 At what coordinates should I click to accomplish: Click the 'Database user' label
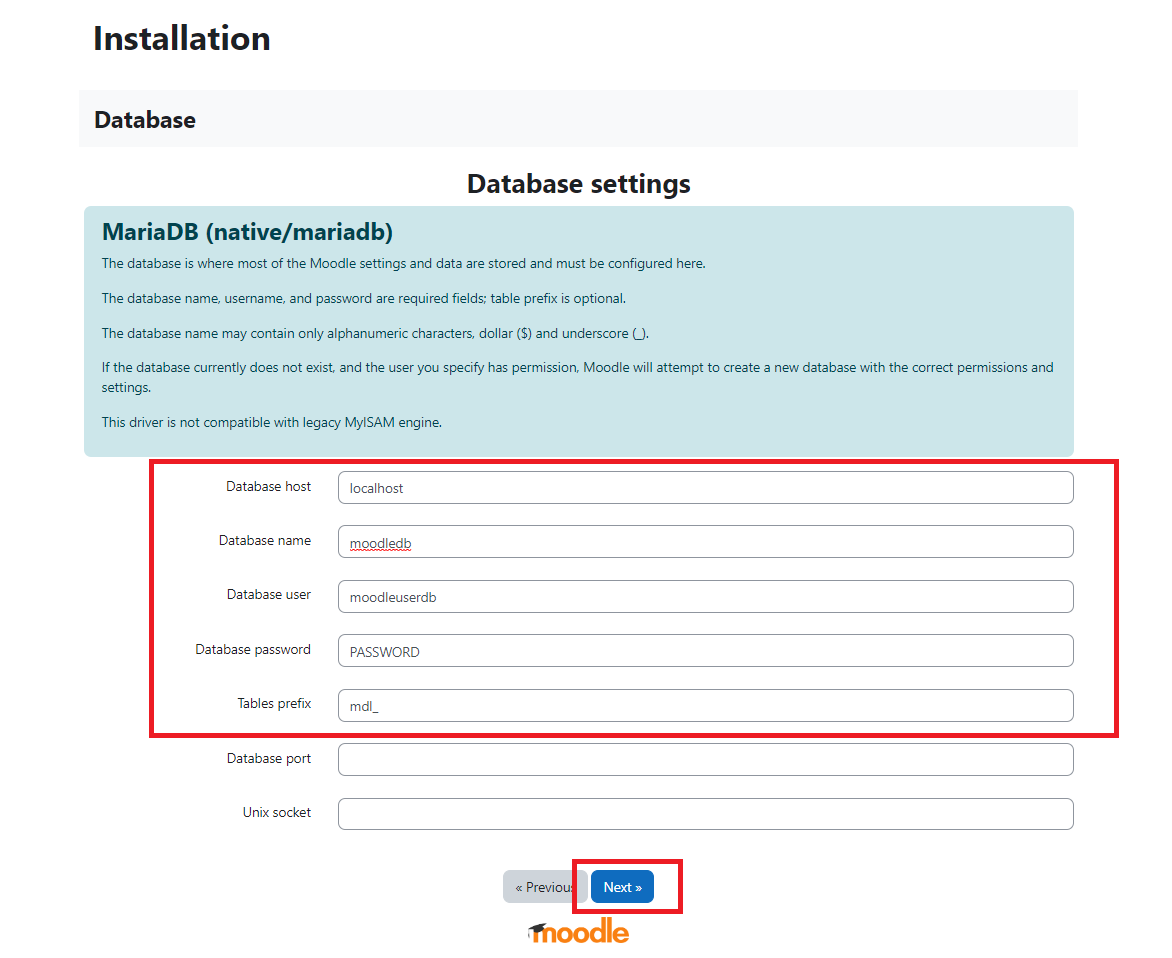[x=268, y=595]
